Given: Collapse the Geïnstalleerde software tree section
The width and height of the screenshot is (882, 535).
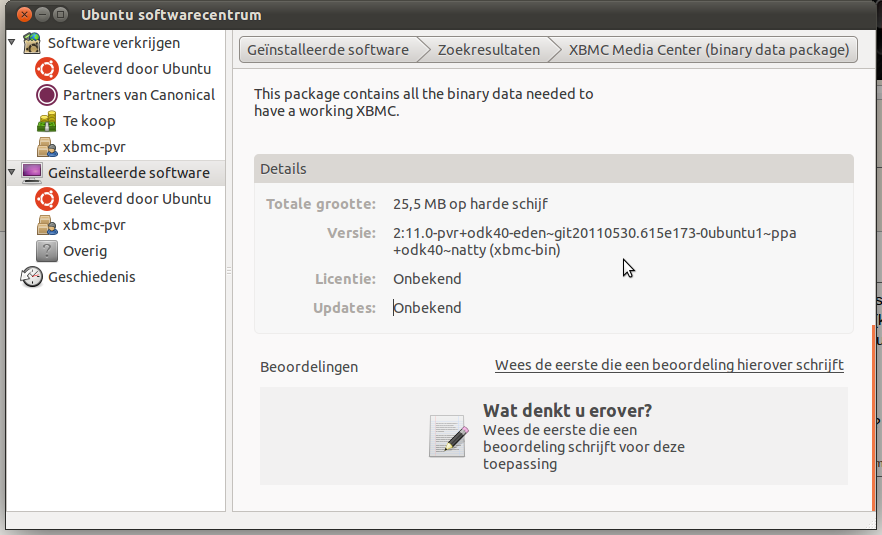Looking at the screenshot, I should 11,172.
